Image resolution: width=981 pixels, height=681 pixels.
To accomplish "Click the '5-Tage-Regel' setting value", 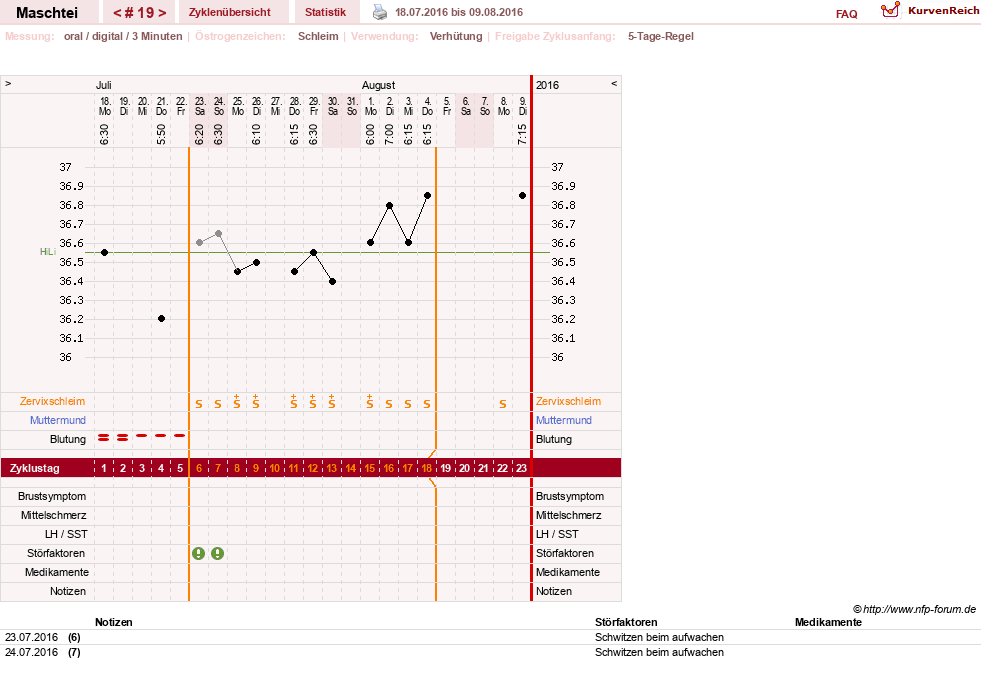I will [x=661, y=36].
